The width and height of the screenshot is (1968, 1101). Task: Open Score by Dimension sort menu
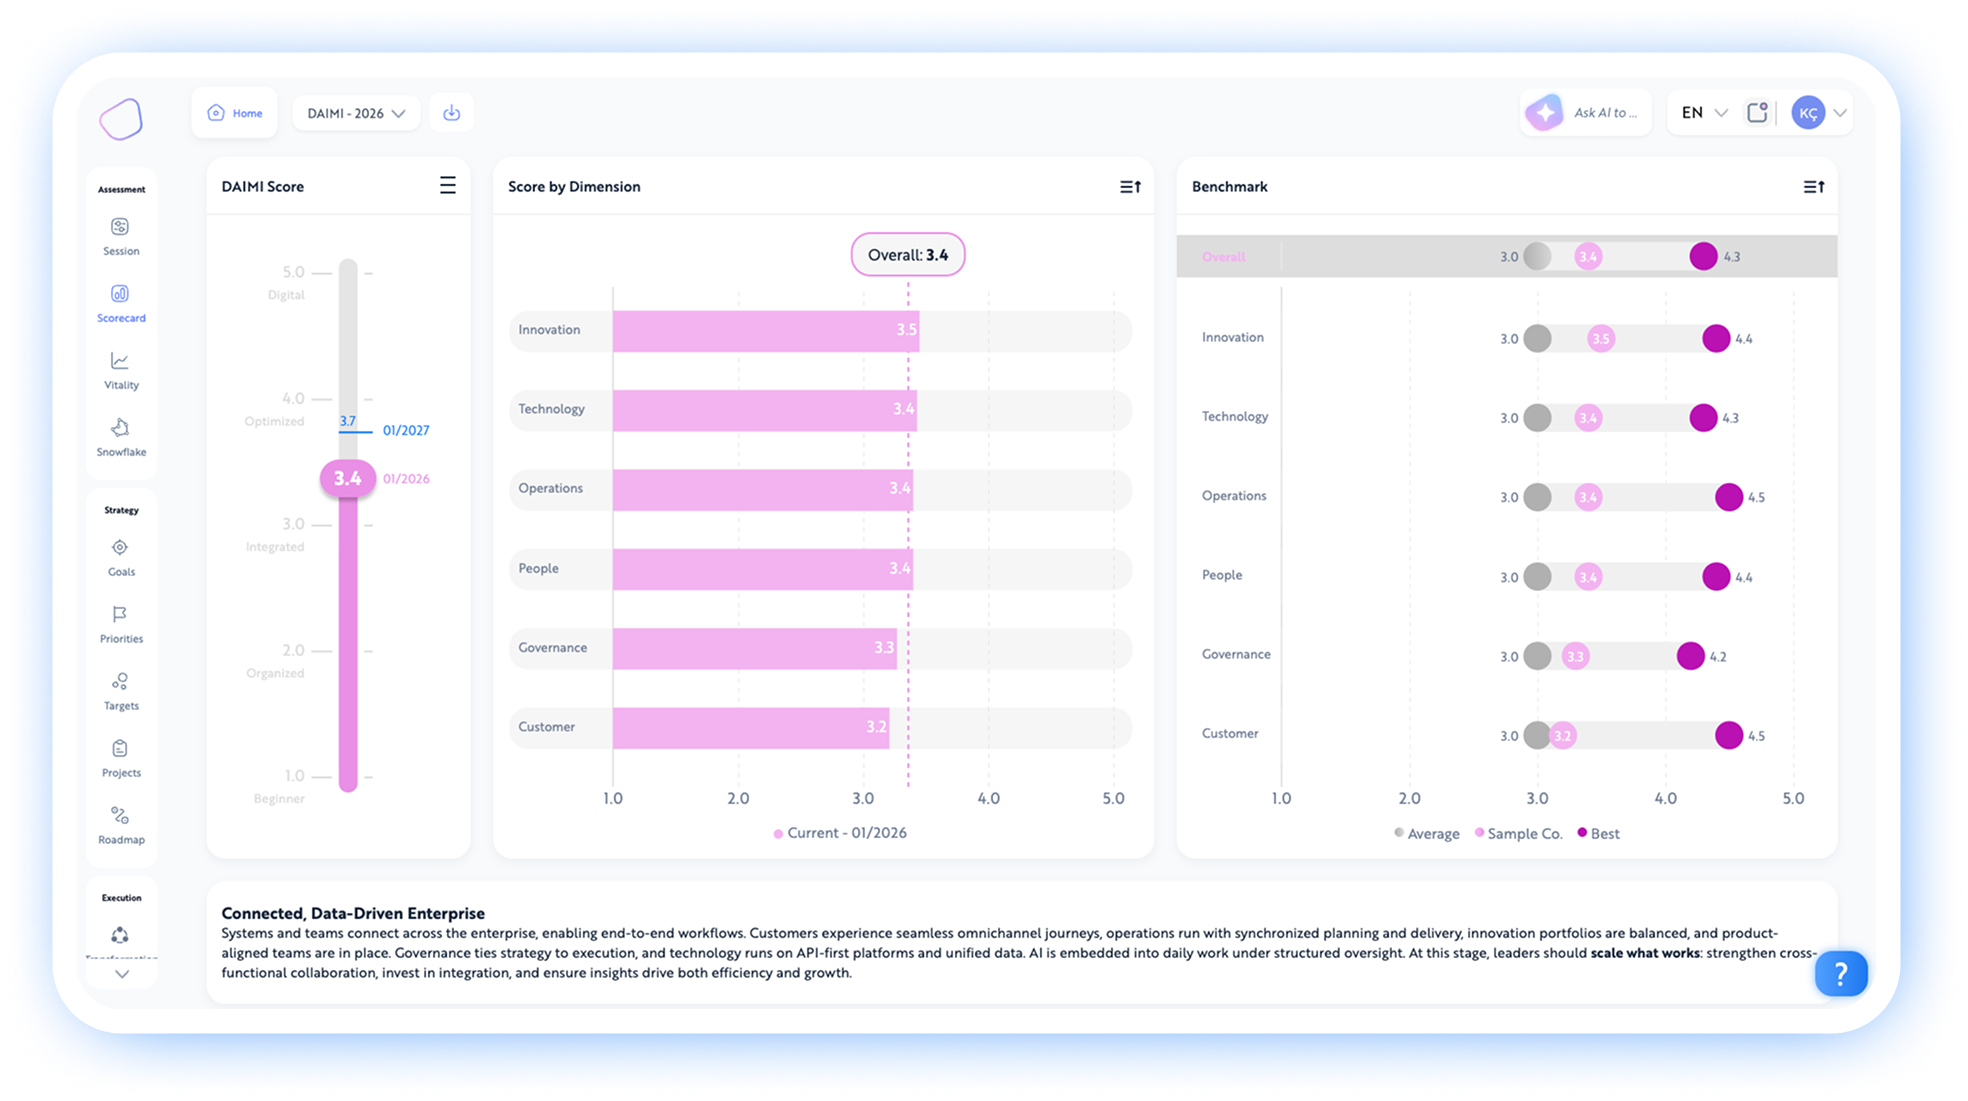tap(1130, 187)
